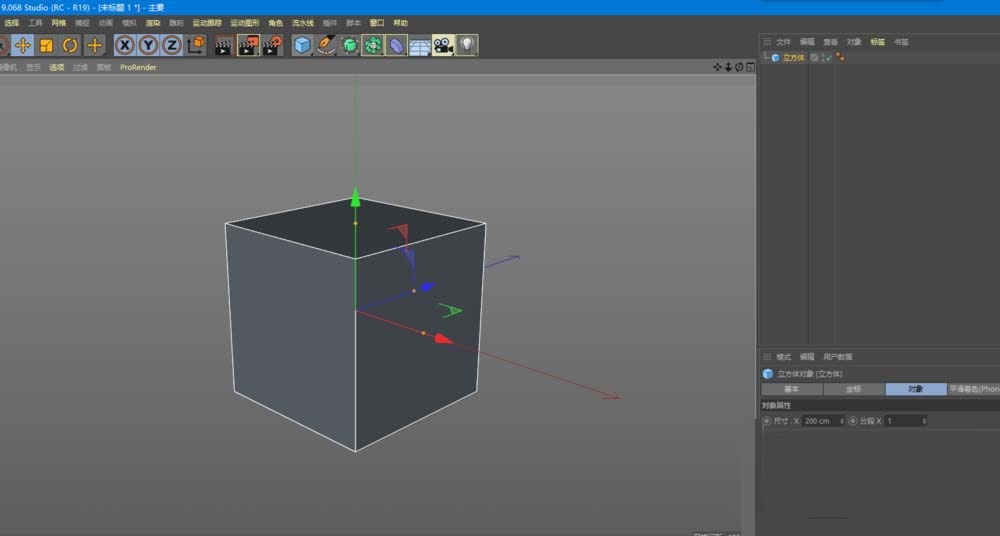Open the 模式 menu in attributes panel
This screenshot has height=536, width=1000.
pos(783,357)
